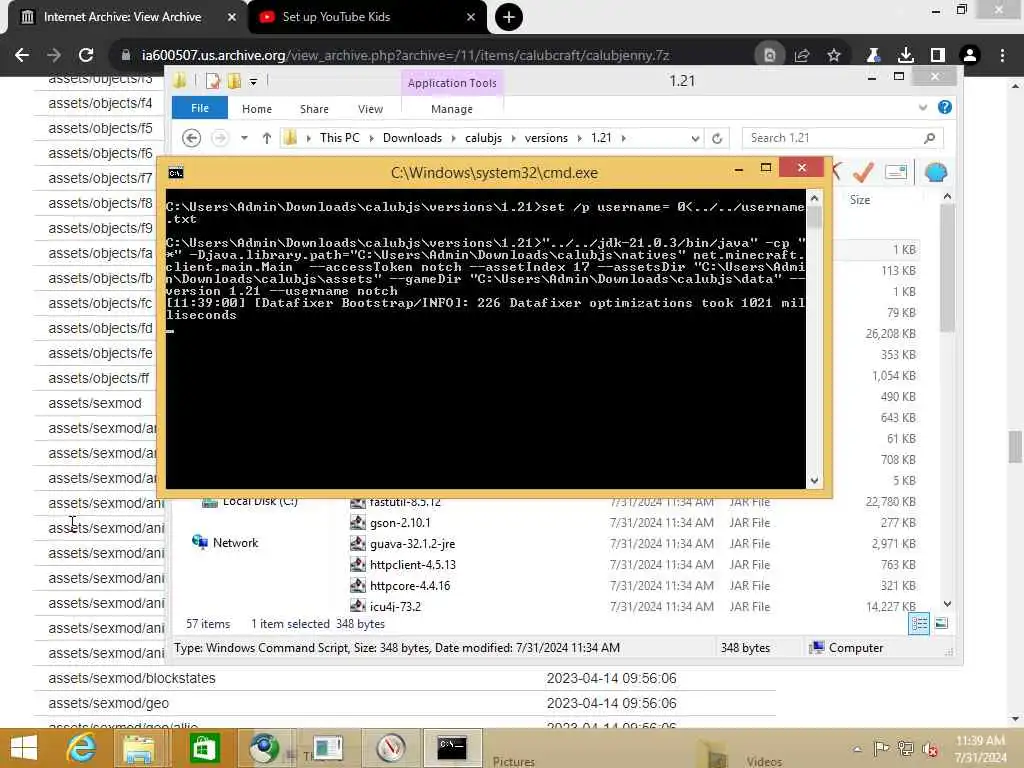The width and height of the screenshot is (1024, 768).
Task: Click Downloads in the breadcrumb path
Action: pyautogui.click(x=412, y=138)
